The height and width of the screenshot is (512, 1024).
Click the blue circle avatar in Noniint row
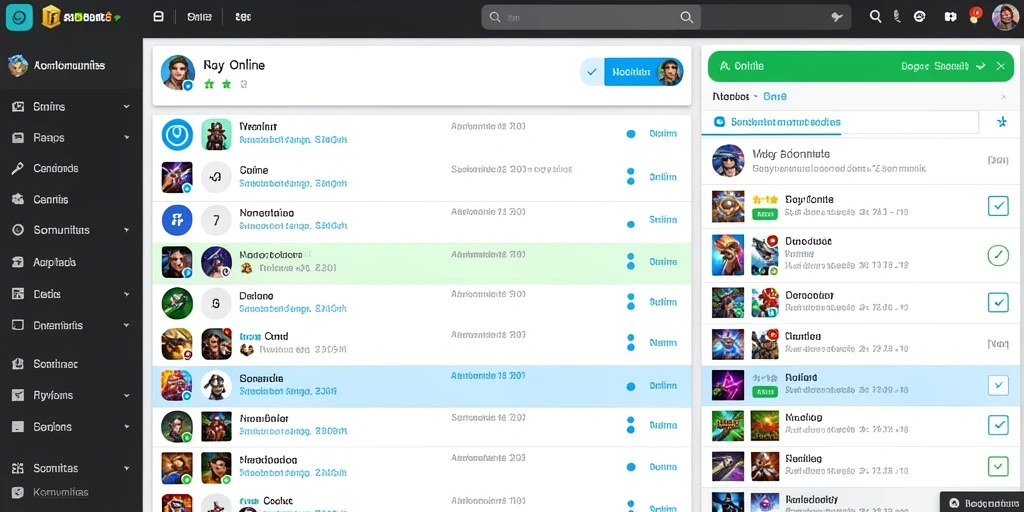coord(177,134)
